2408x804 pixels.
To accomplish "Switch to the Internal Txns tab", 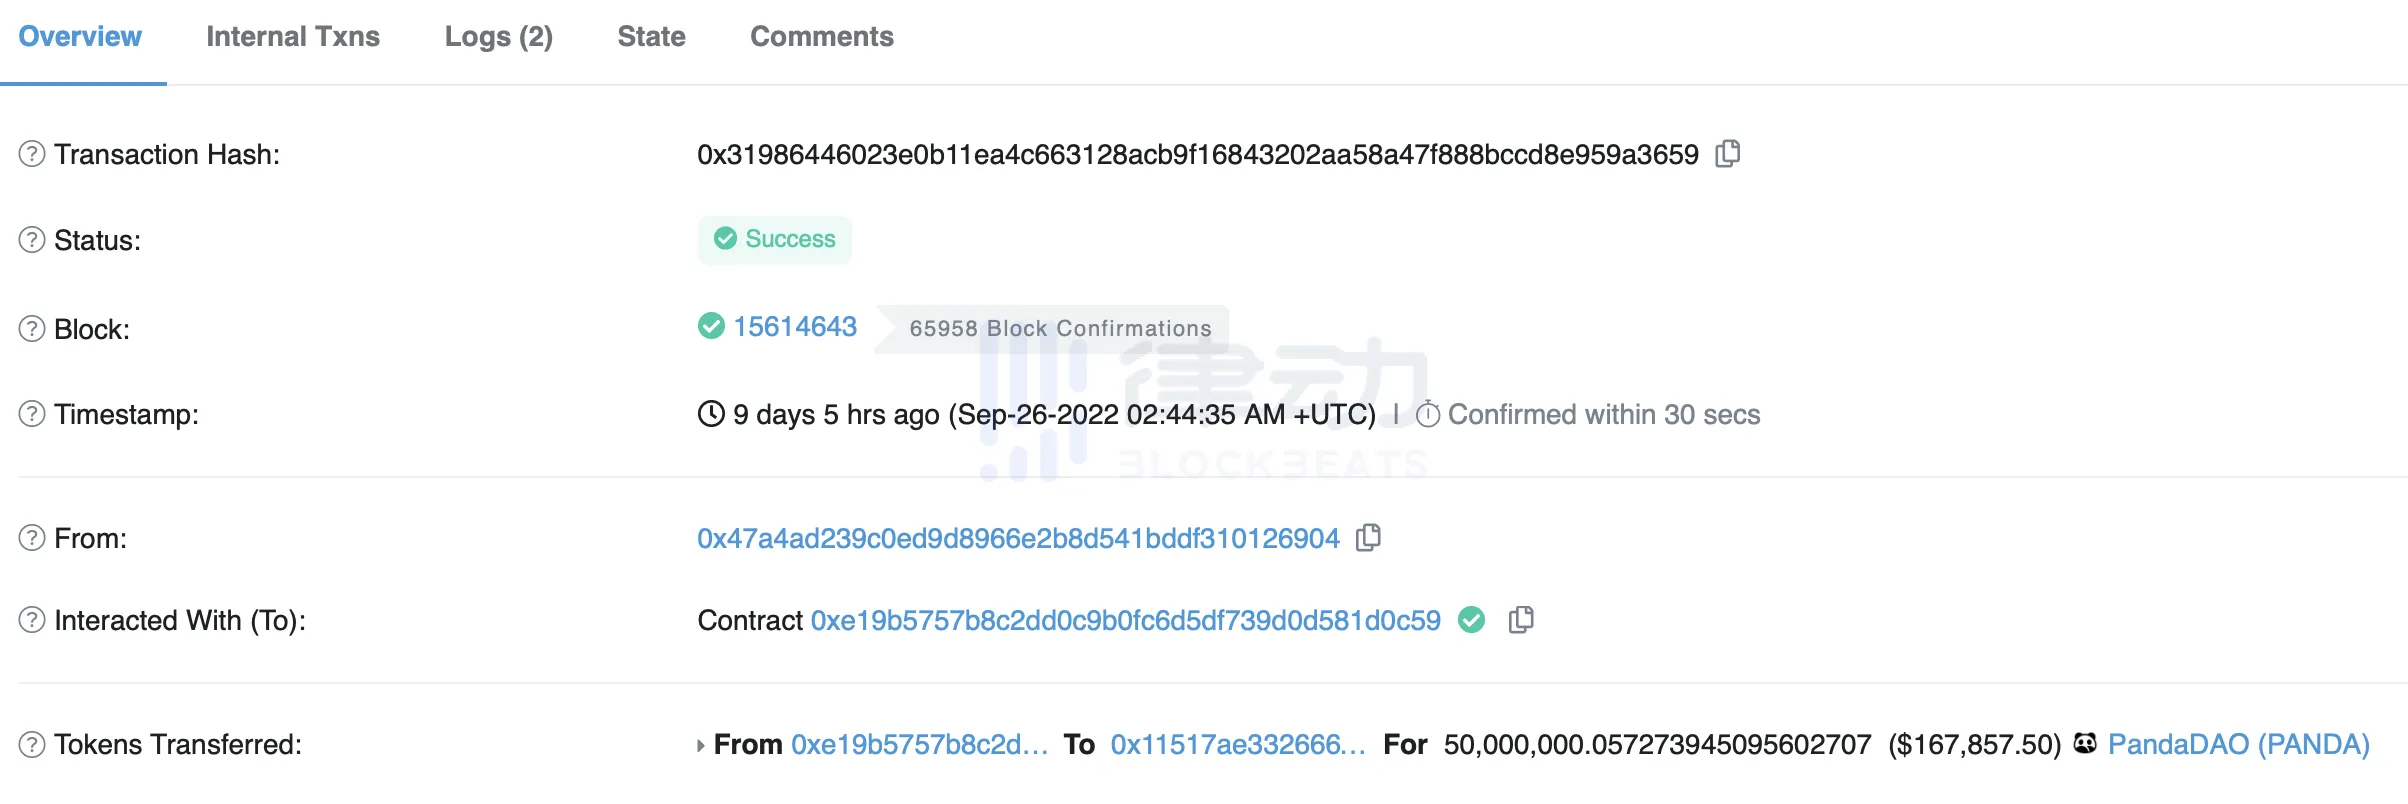I will point(293,37).
